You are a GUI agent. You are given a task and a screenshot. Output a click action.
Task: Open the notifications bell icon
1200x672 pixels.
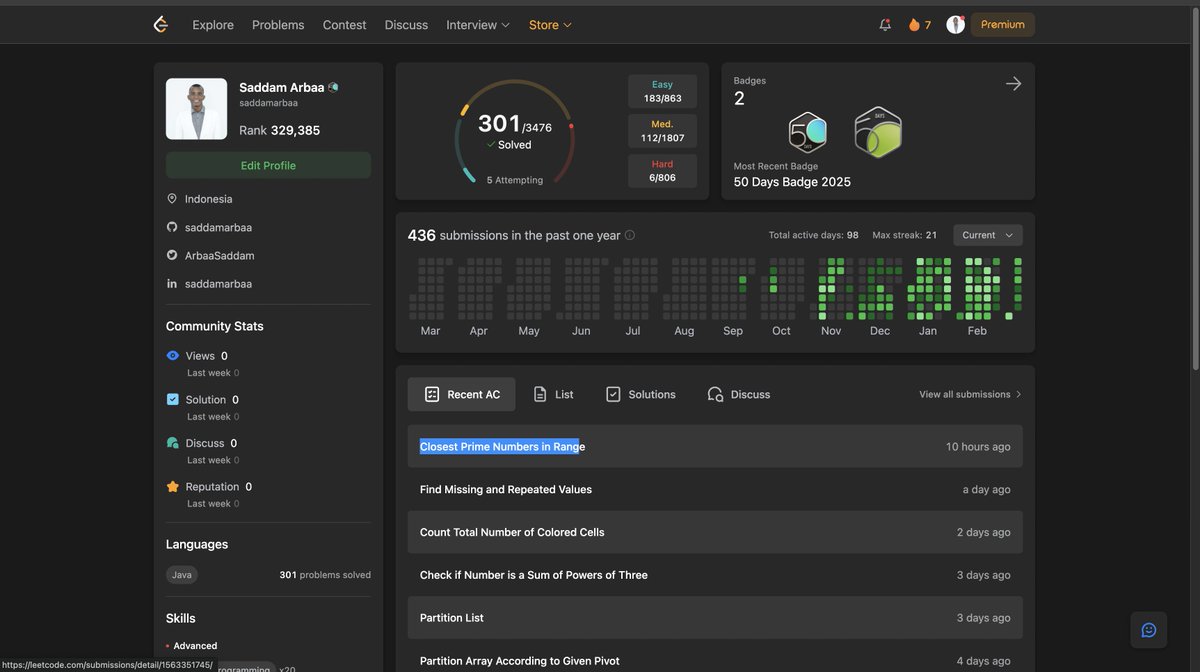click(885, 25)
